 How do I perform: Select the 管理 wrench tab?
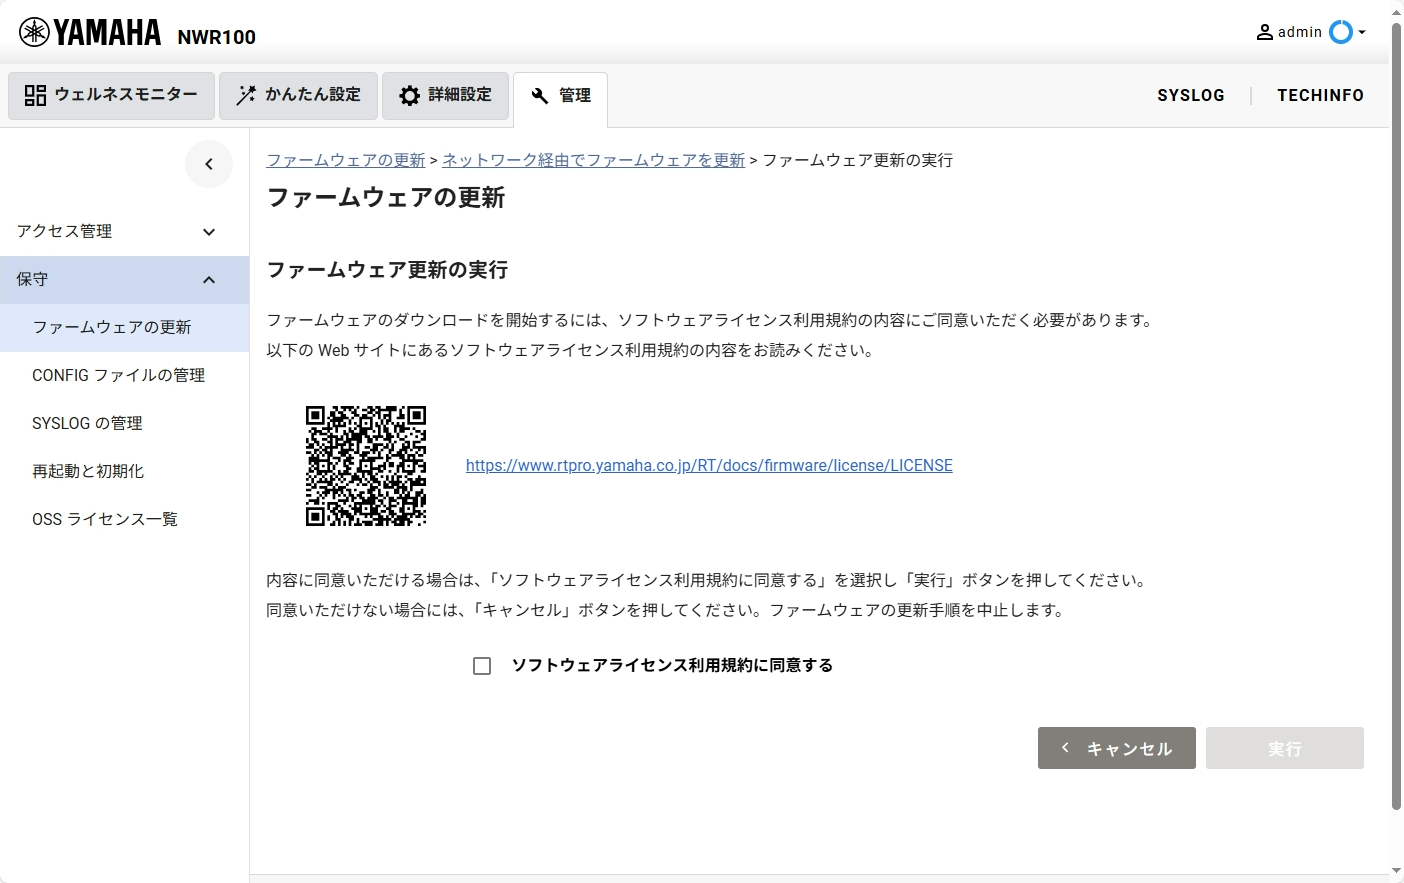[560, 96]
